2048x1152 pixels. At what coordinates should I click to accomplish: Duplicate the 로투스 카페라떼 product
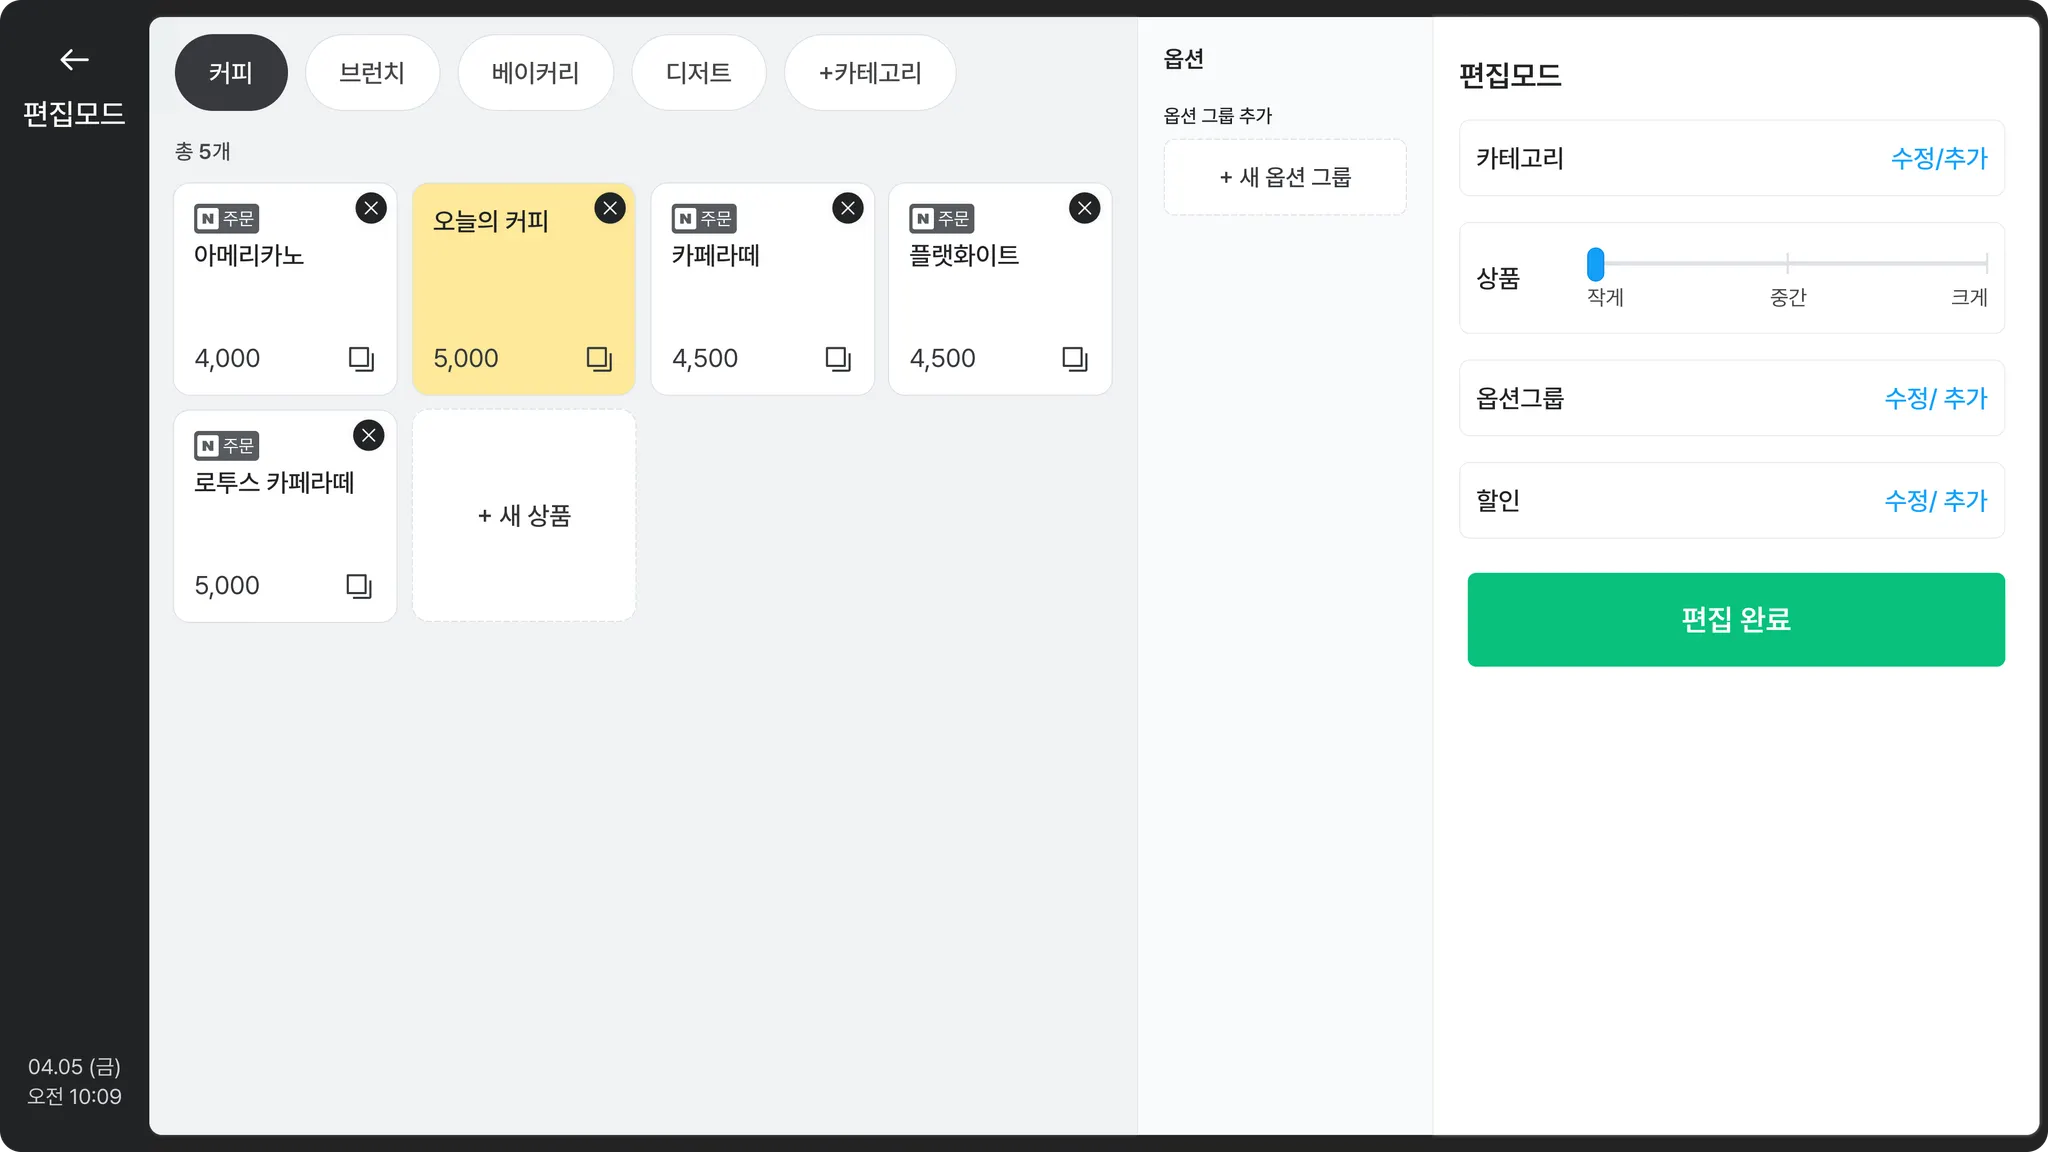[x=359, y=586]
